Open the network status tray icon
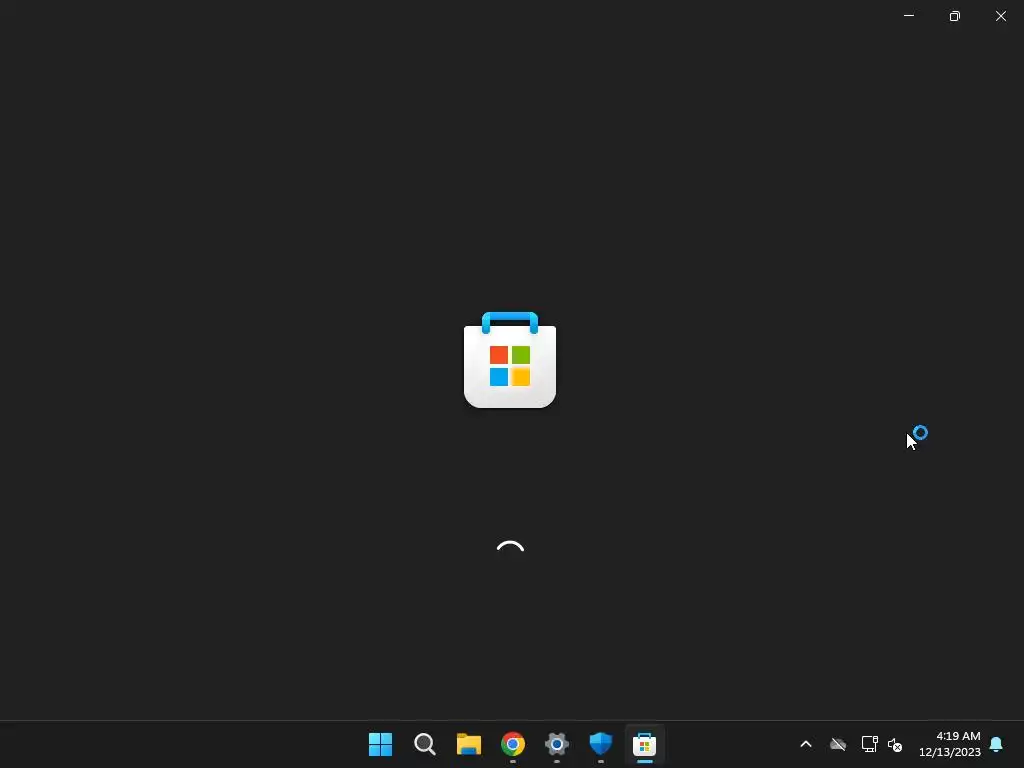The image size is (1024, 768). tap(869, 744)
